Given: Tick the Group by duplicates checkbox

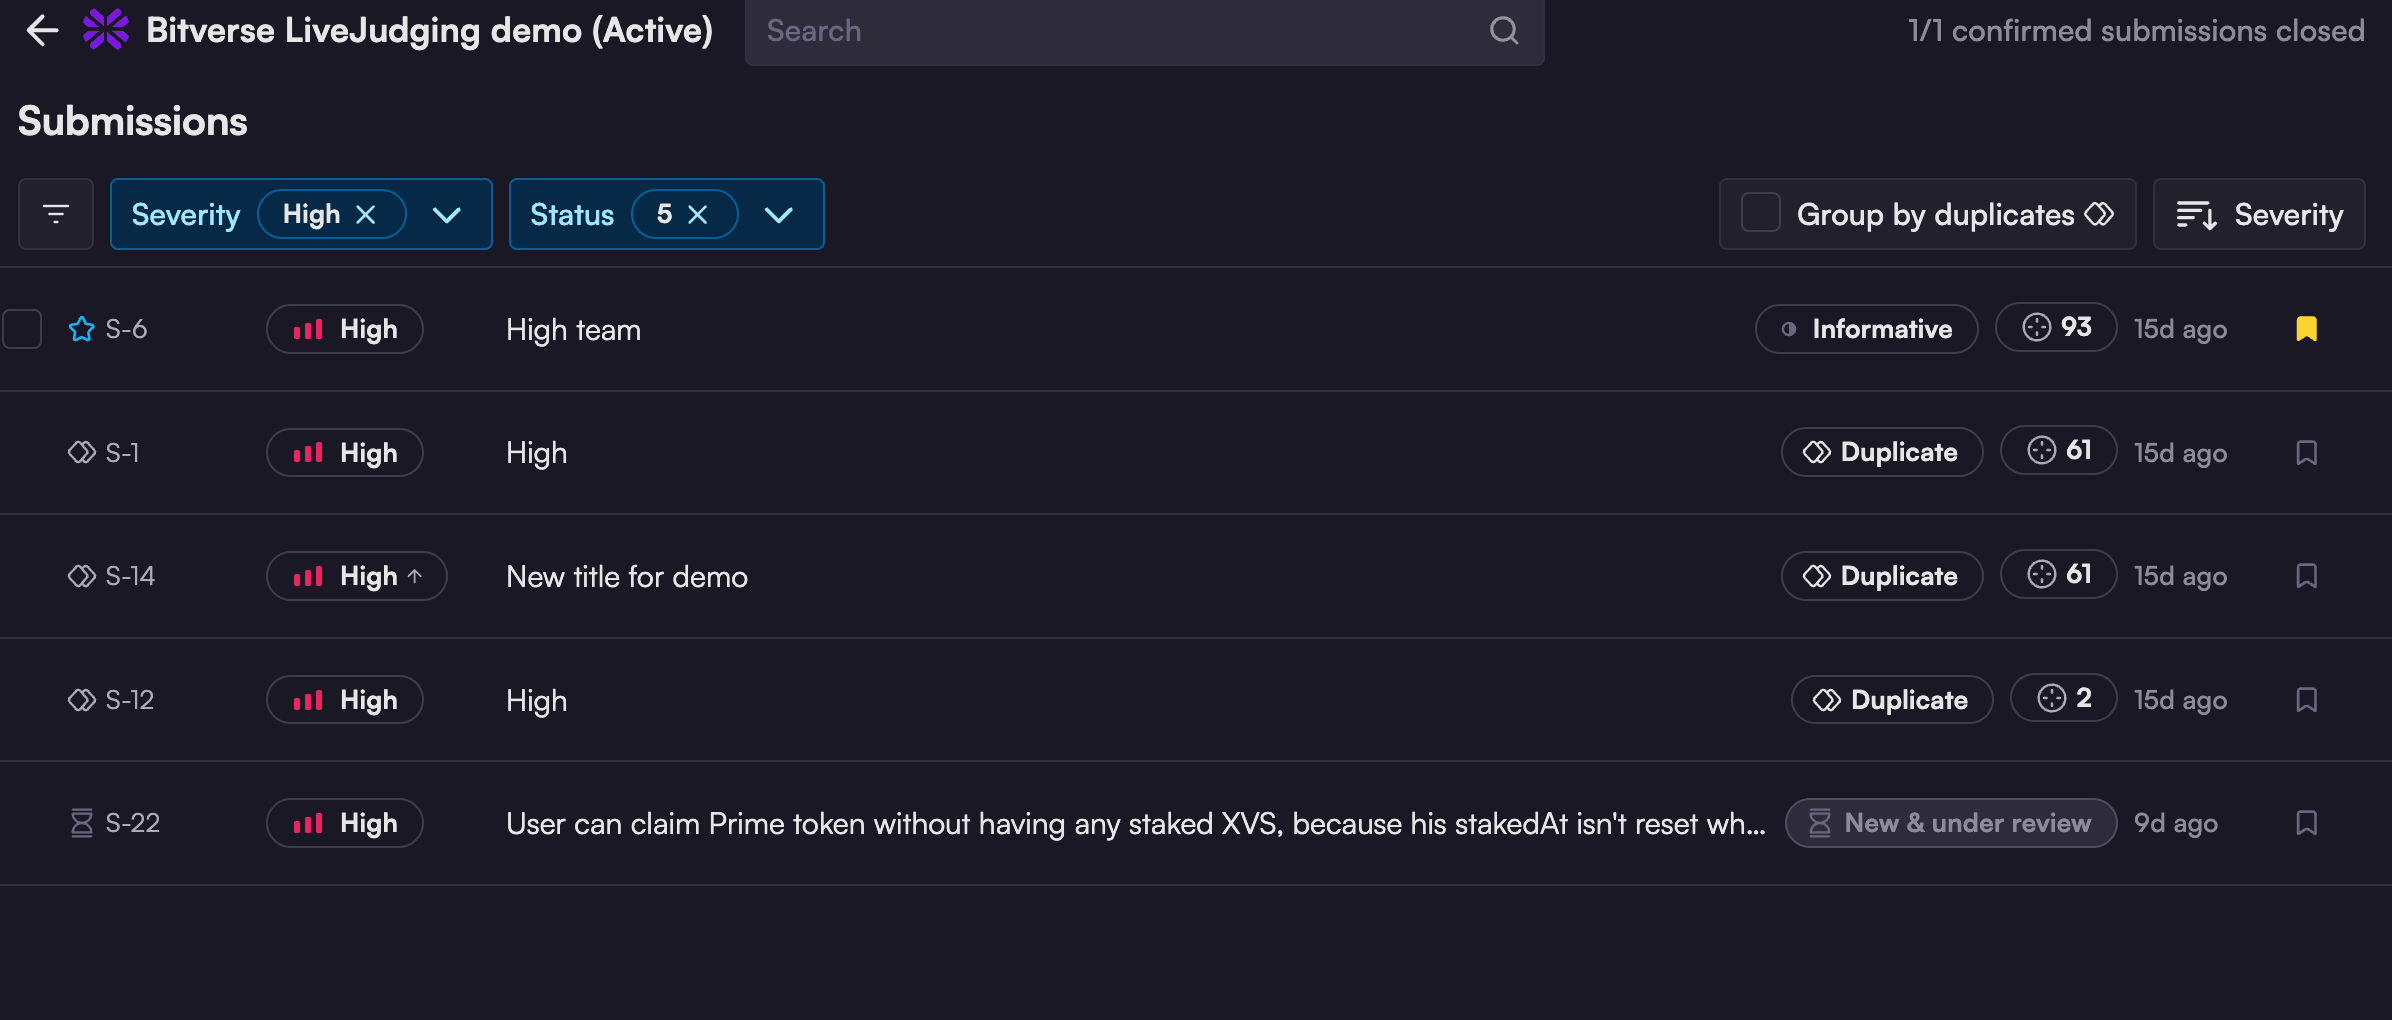Looking at the screenshot, I should pyautogui.click(x=1760, y=214).
